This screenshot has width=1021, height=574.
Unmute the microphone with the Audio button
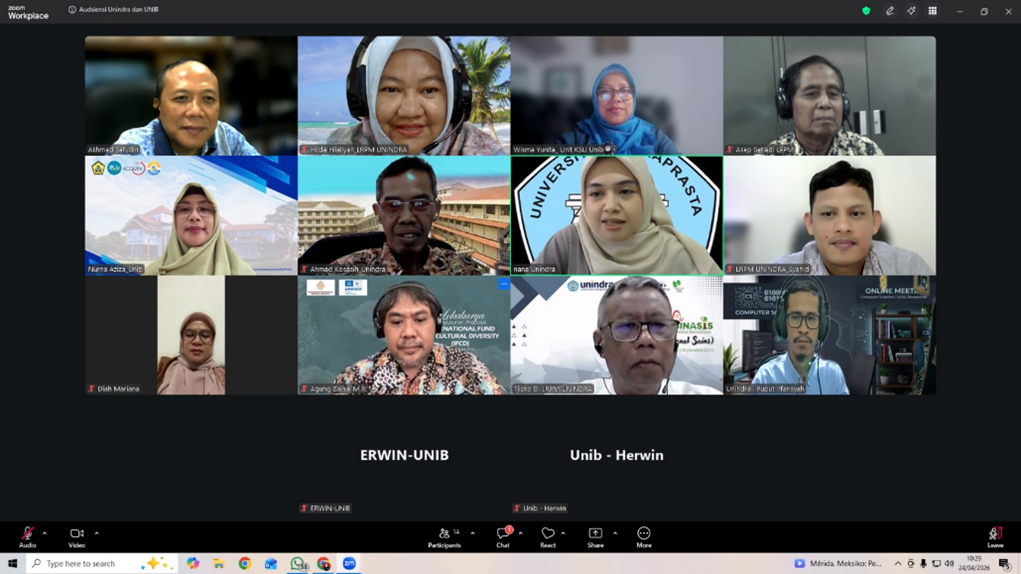pyautogui.click(x=27, y=535)
